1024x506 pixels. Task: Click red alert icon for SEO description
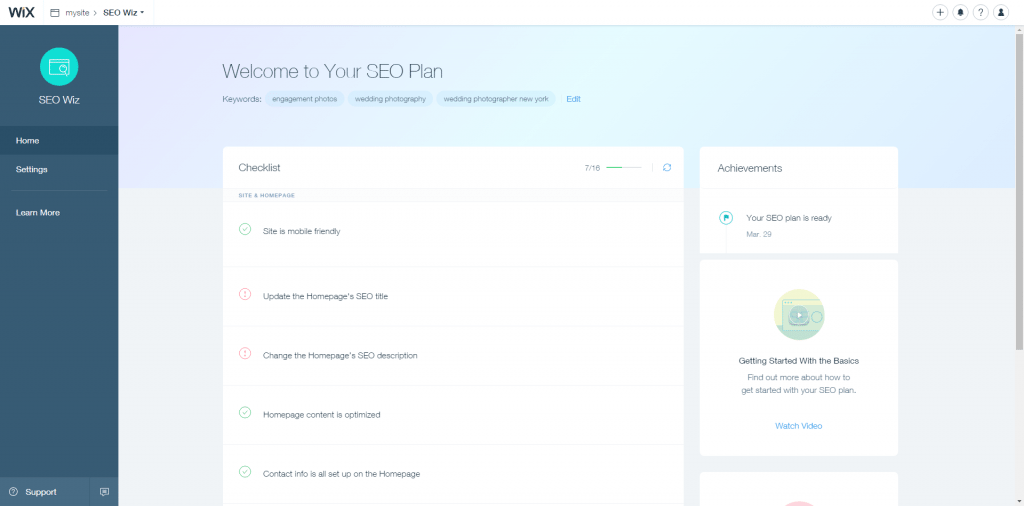[245, 353]
